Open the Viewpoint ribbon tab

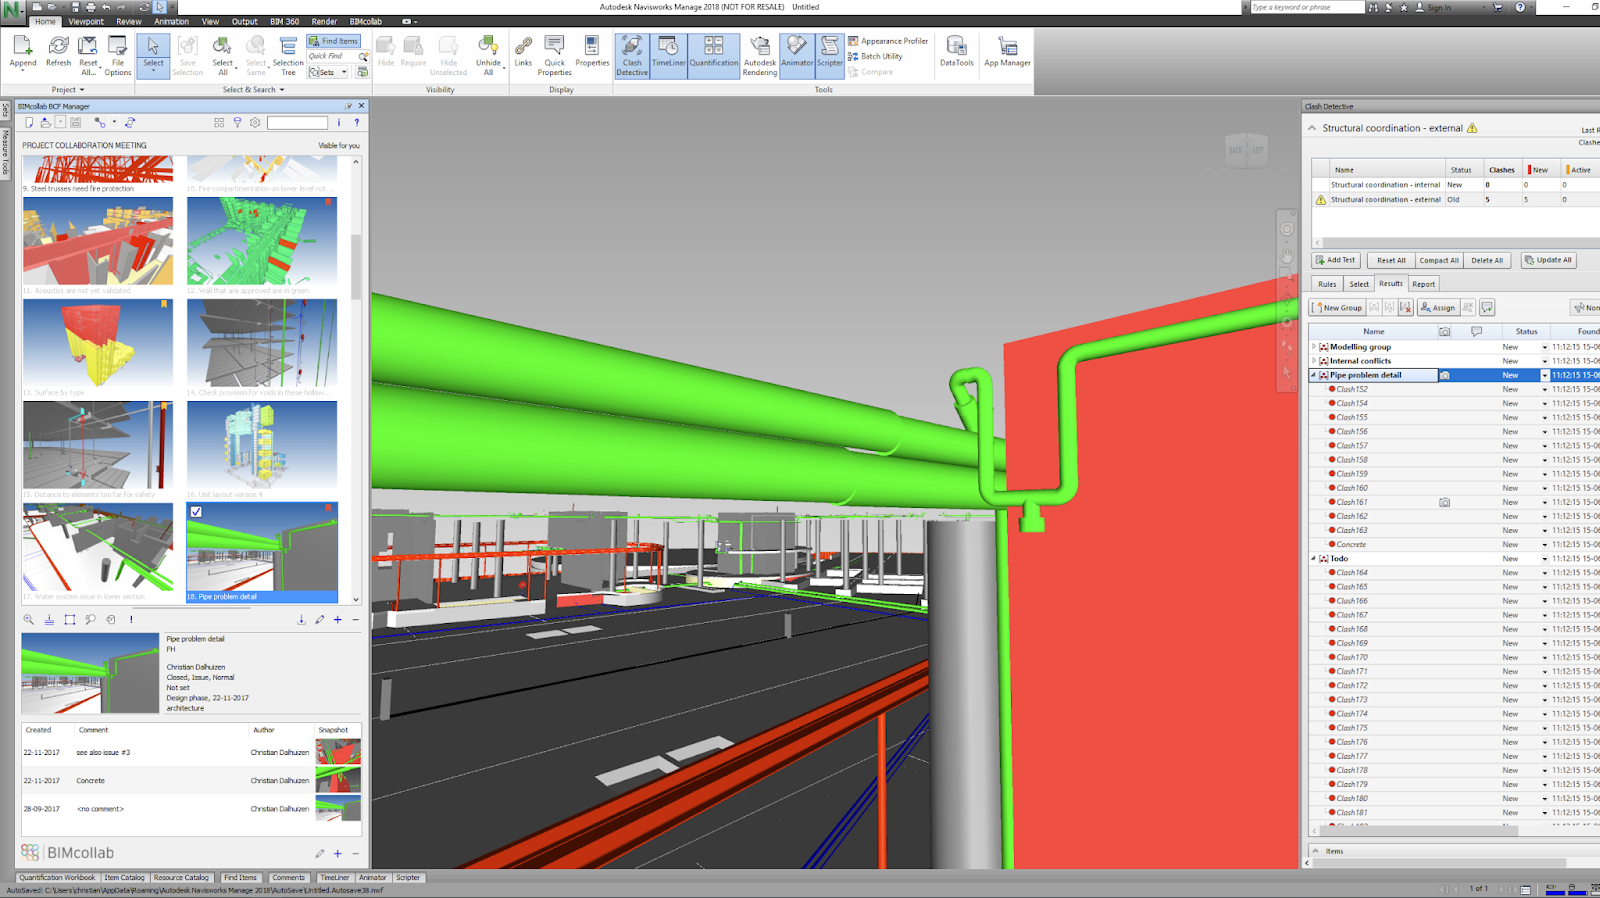(86, 21)
